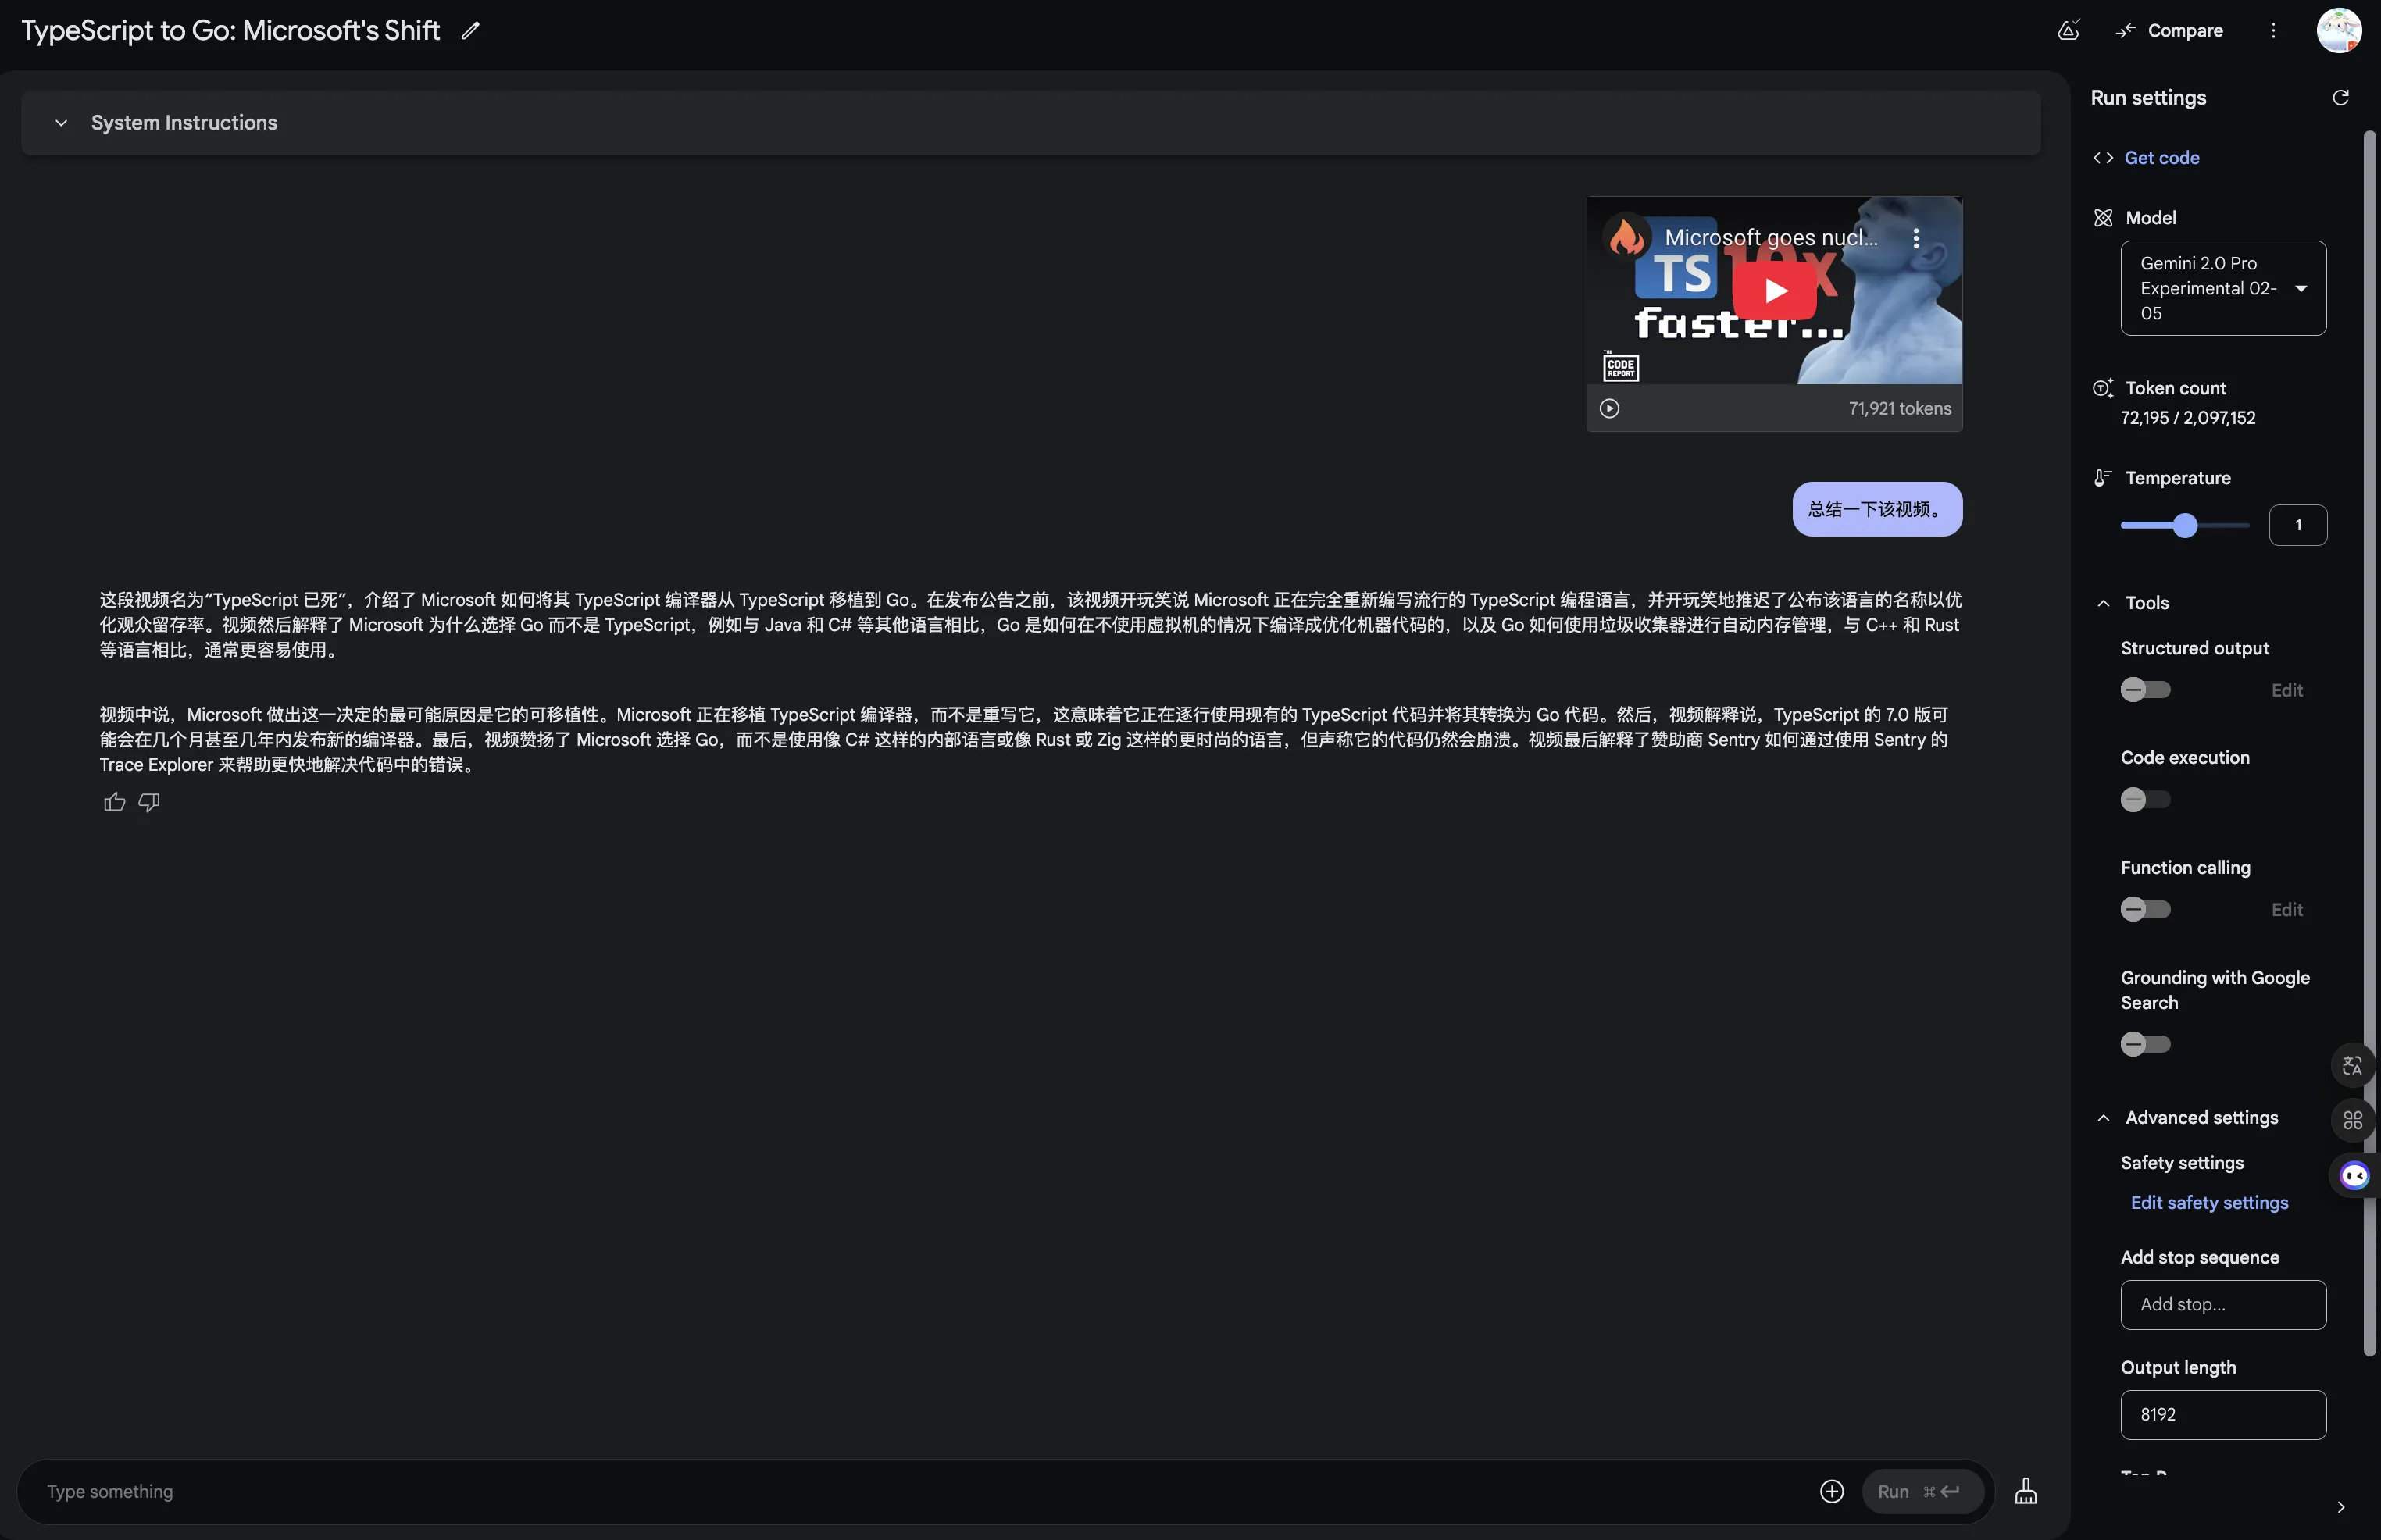Screen dimensions: 2381x1540
Task: Select the user message bubble 总结一下该视频
Action: tap(1876, 510)
